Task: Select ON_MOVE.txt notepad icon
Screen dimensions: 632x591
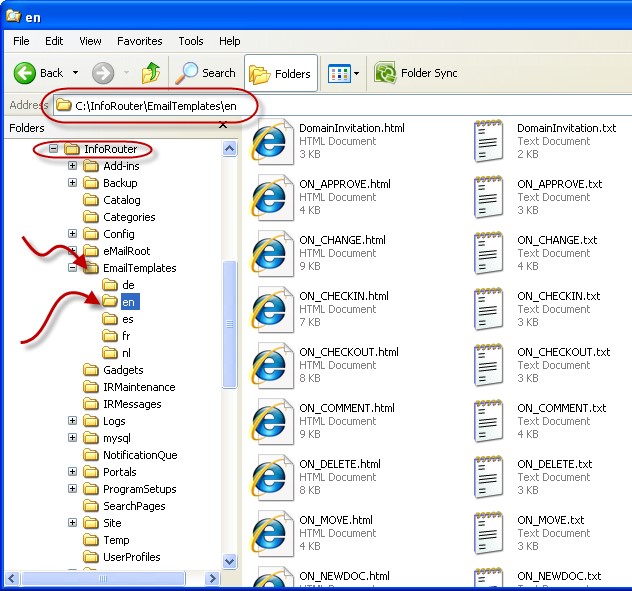Action: 489,533
